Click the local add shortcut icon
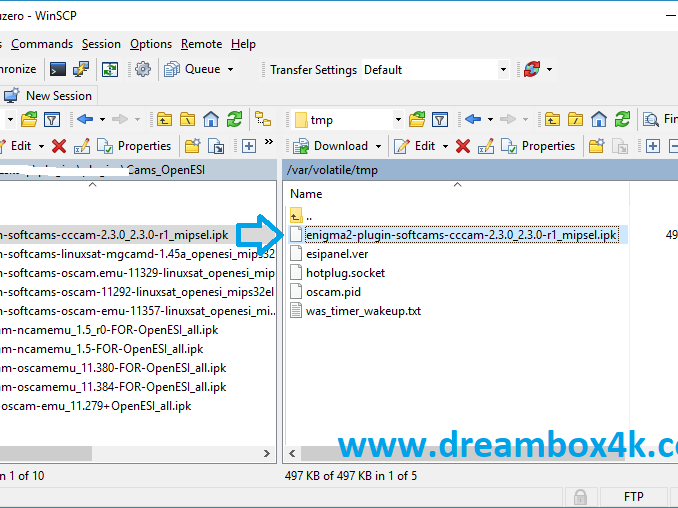 pos(216,146)
